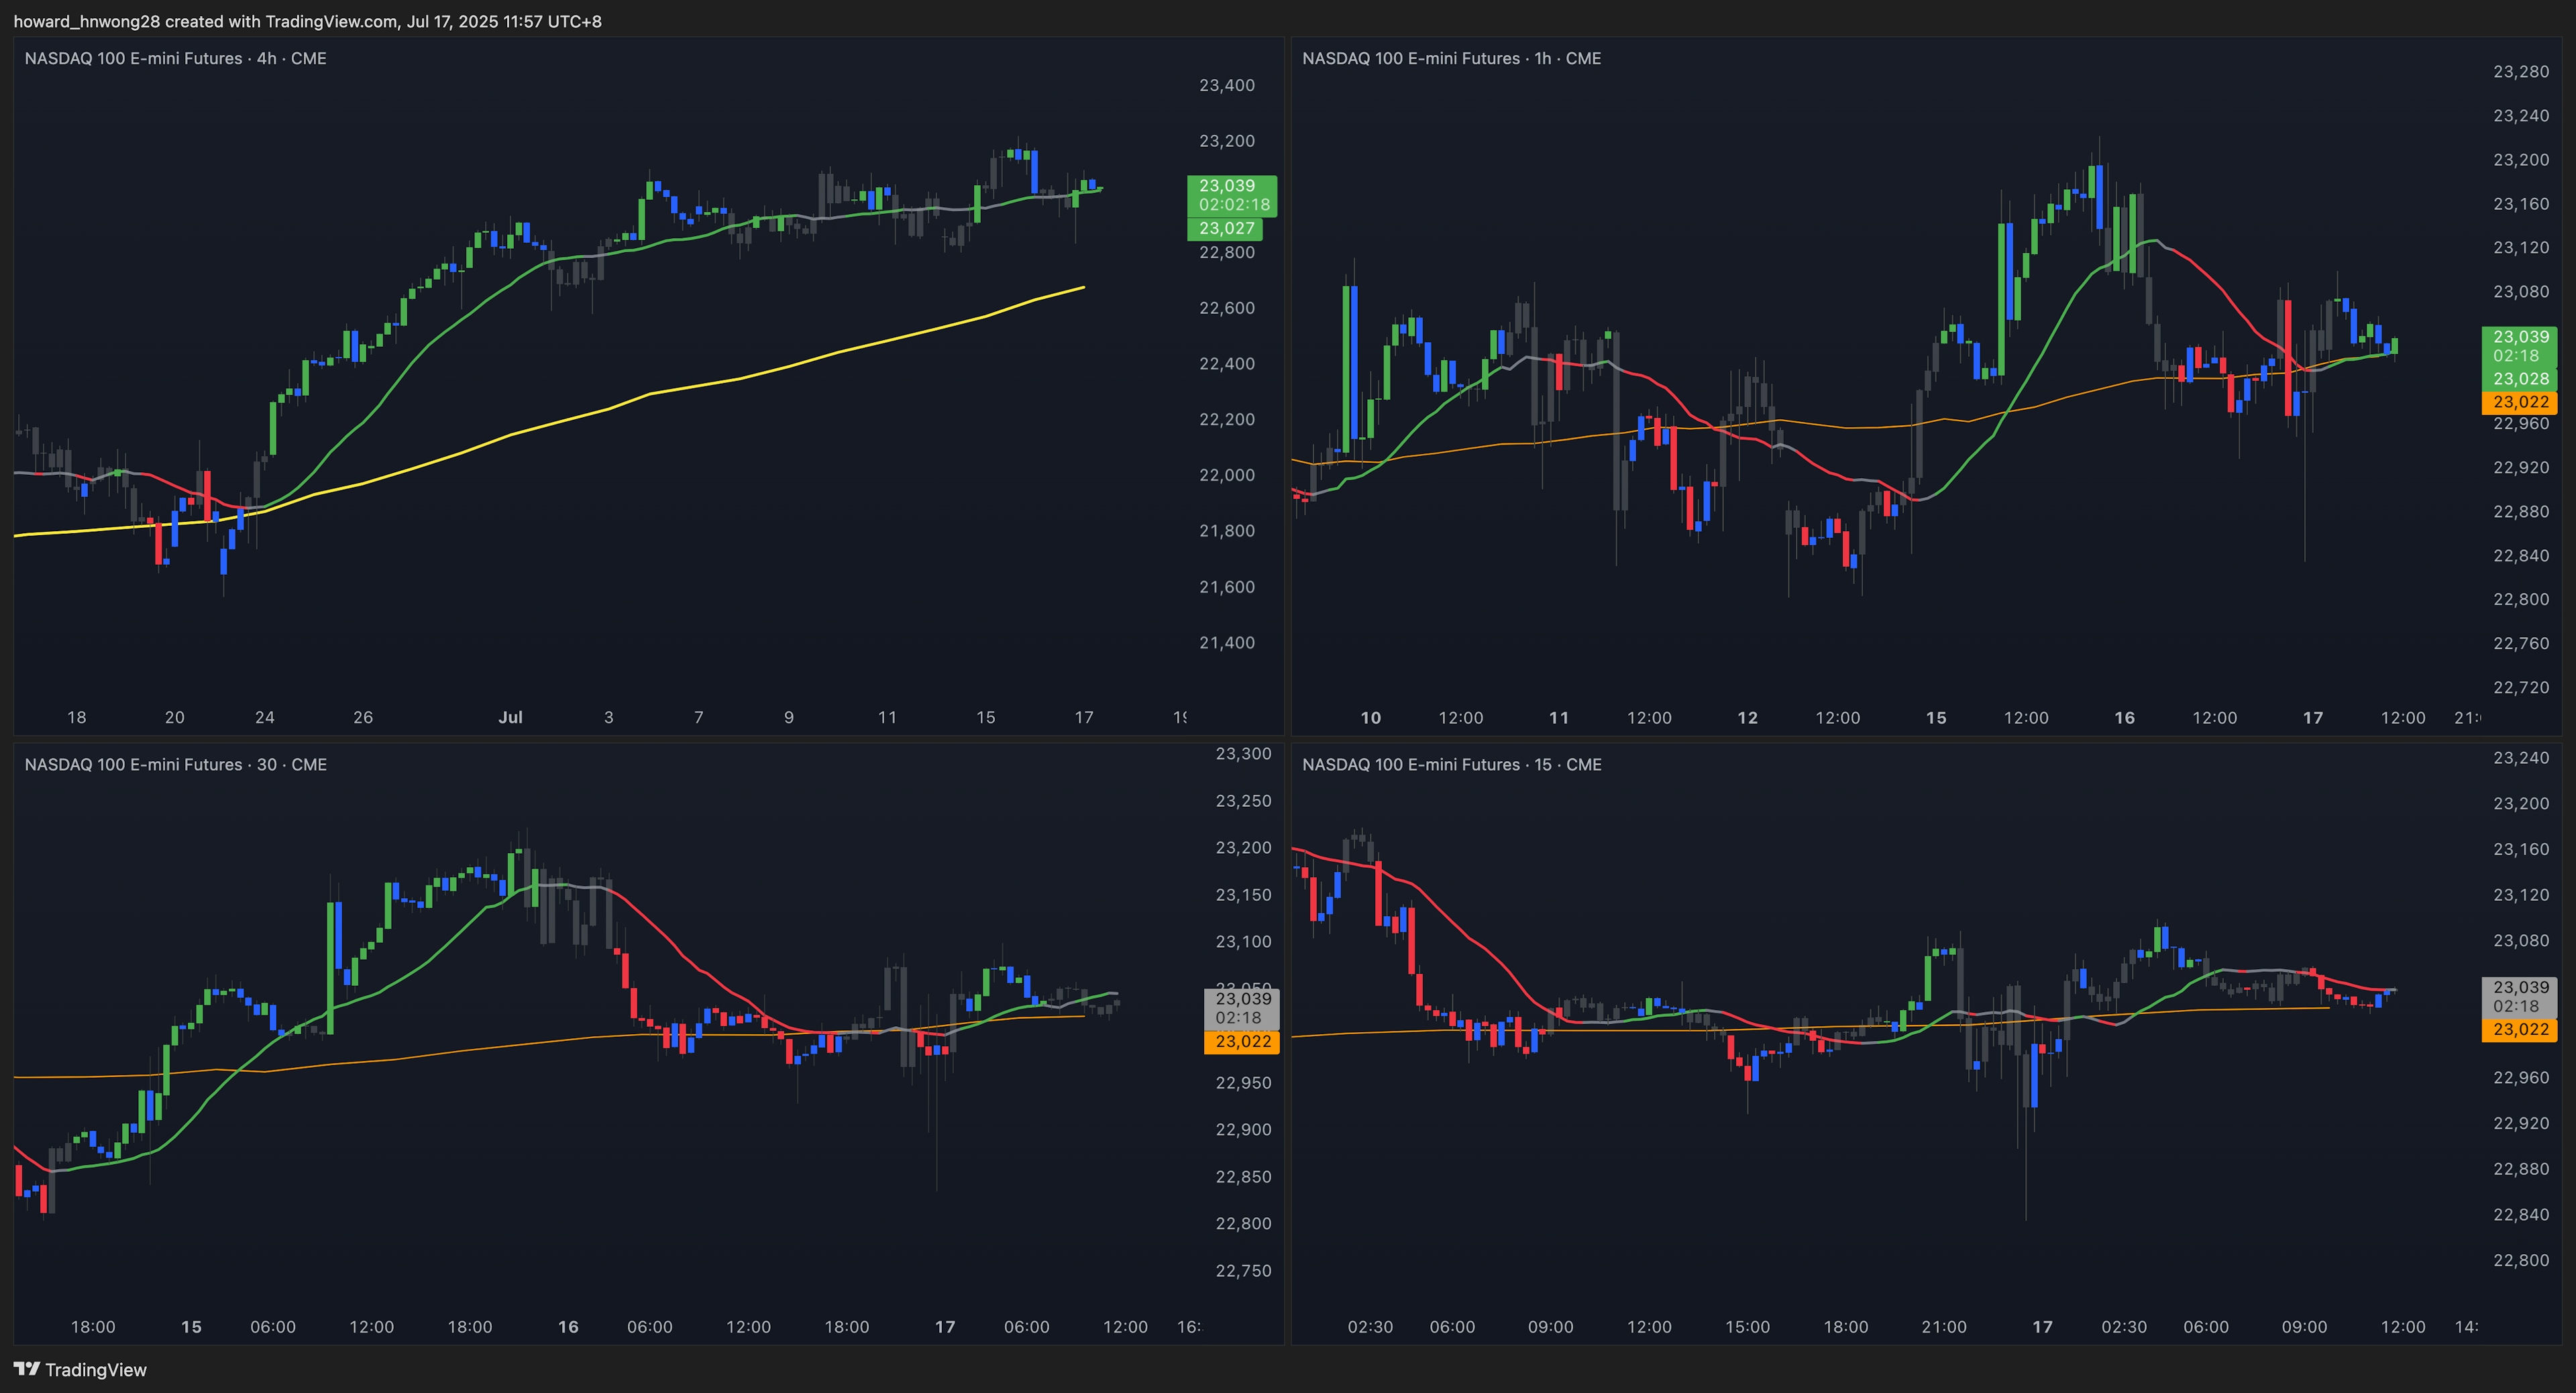
Task: Click the '24' date on 4h time axis
Action: [265, 717]
